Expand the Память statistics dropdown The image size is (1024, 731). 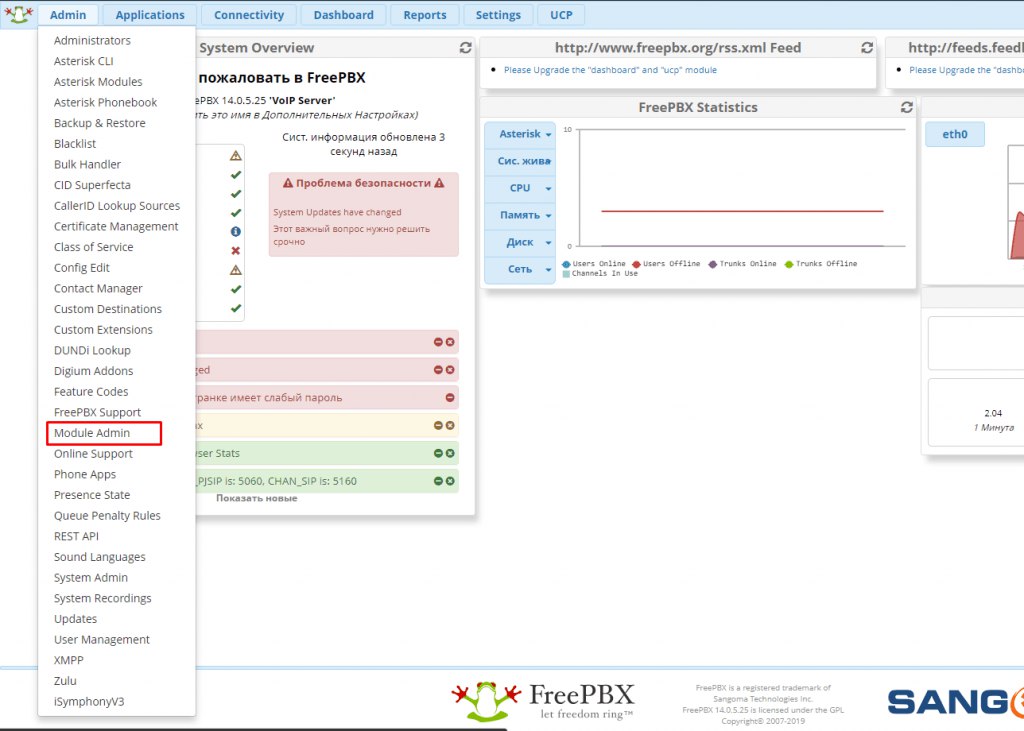point(520,215)
